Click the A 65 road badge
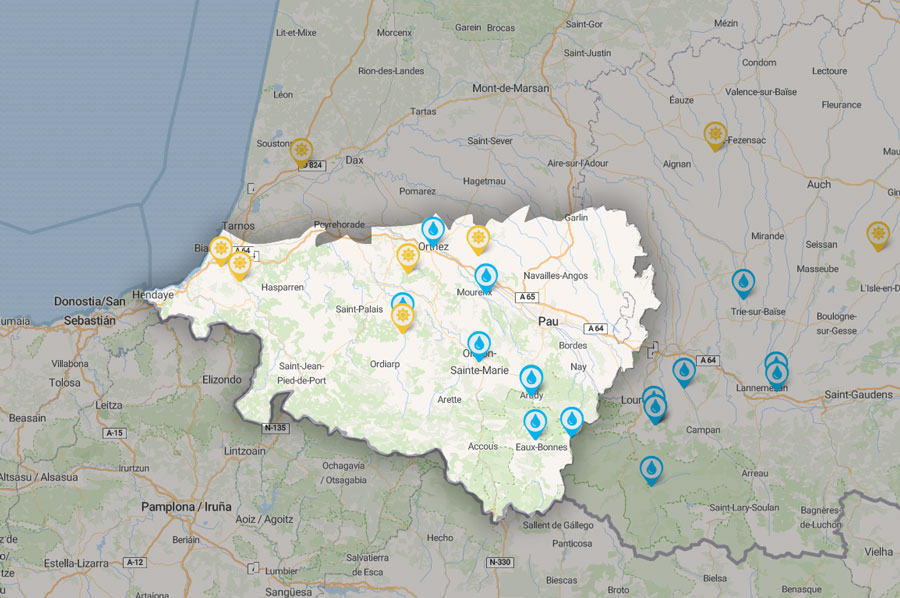 click(x=529, y=297)
